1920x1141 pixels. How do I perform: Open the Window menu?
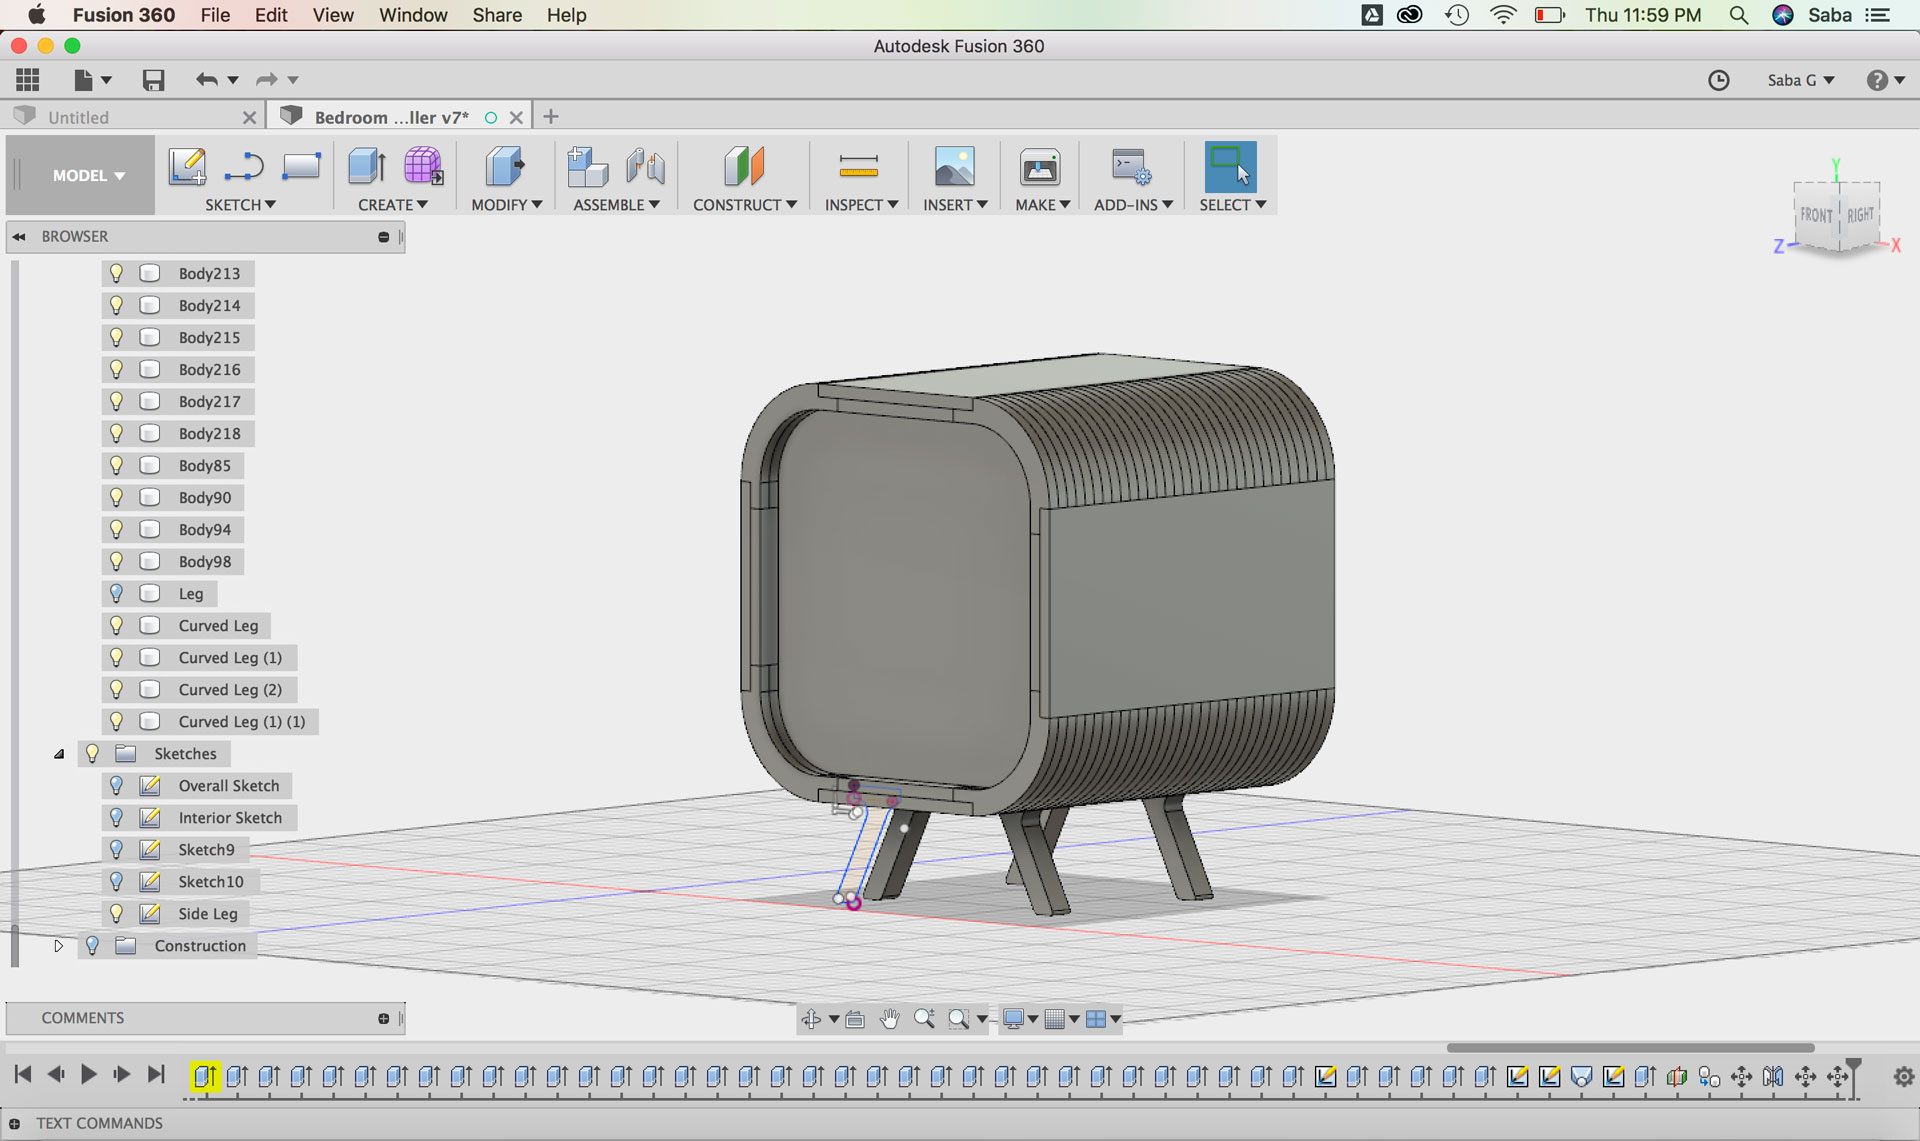412,15
